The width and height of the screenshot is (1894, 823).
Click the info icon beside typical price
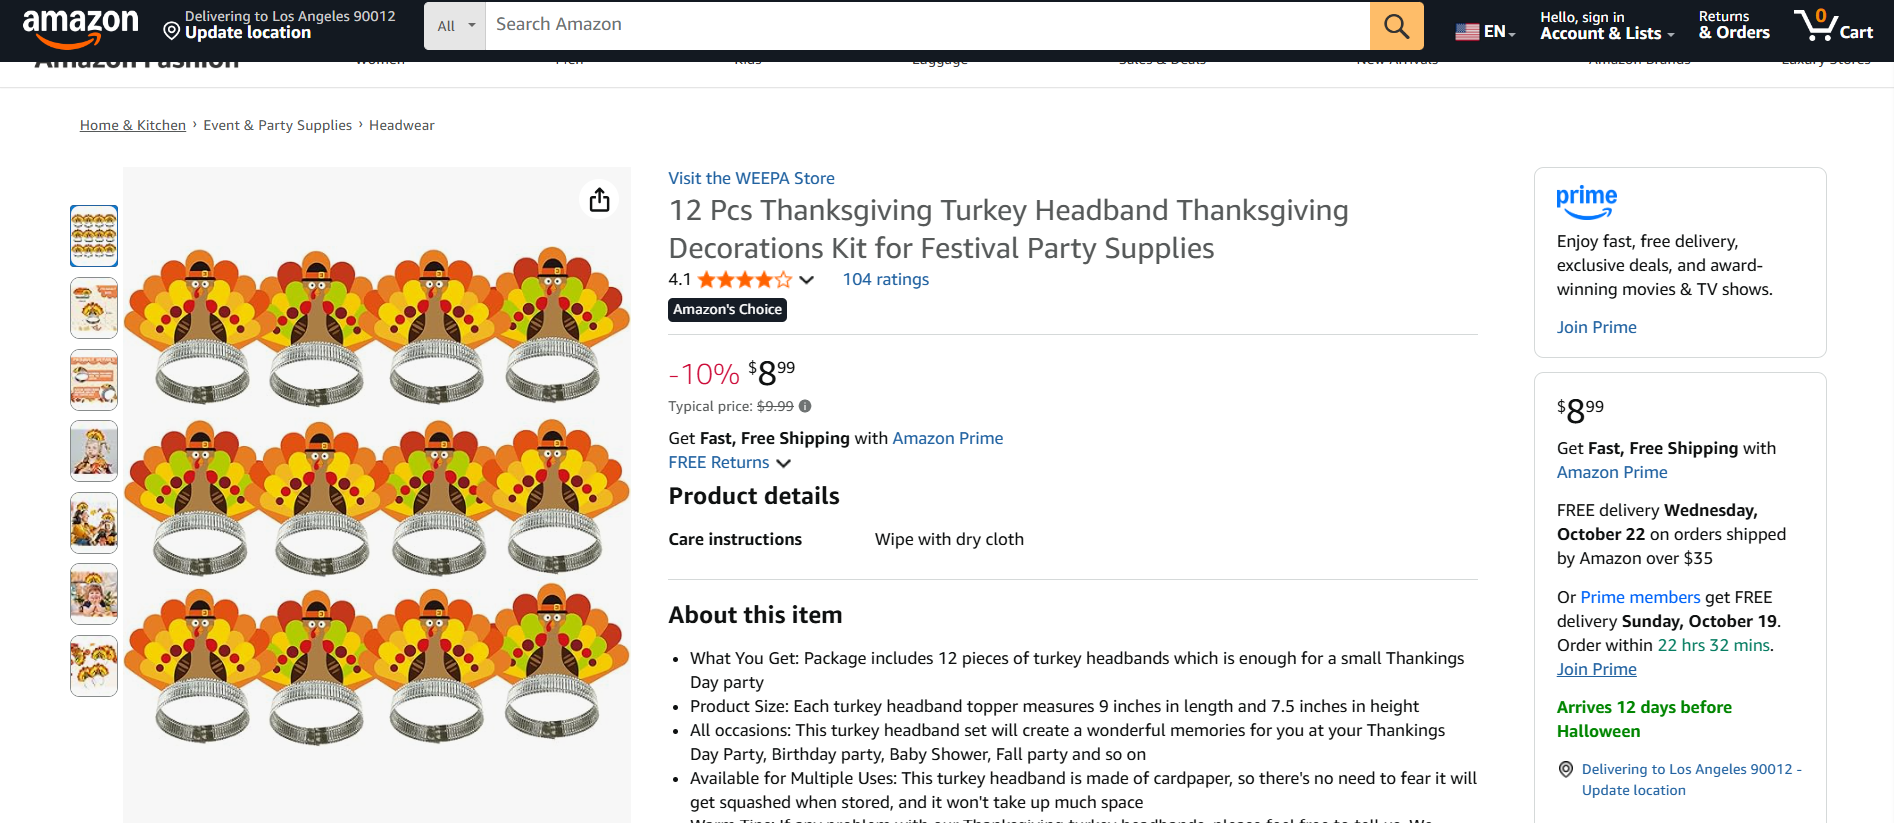click(x=805, y=406)
